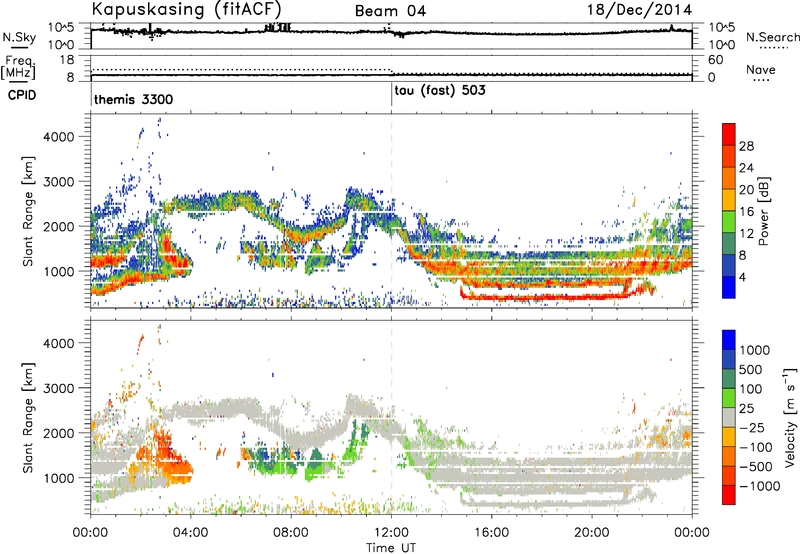800x554 pixels.
Task: Click the blue 4 dB power colorbar segment
Action: pyautogui.click(x=729, y=287)
